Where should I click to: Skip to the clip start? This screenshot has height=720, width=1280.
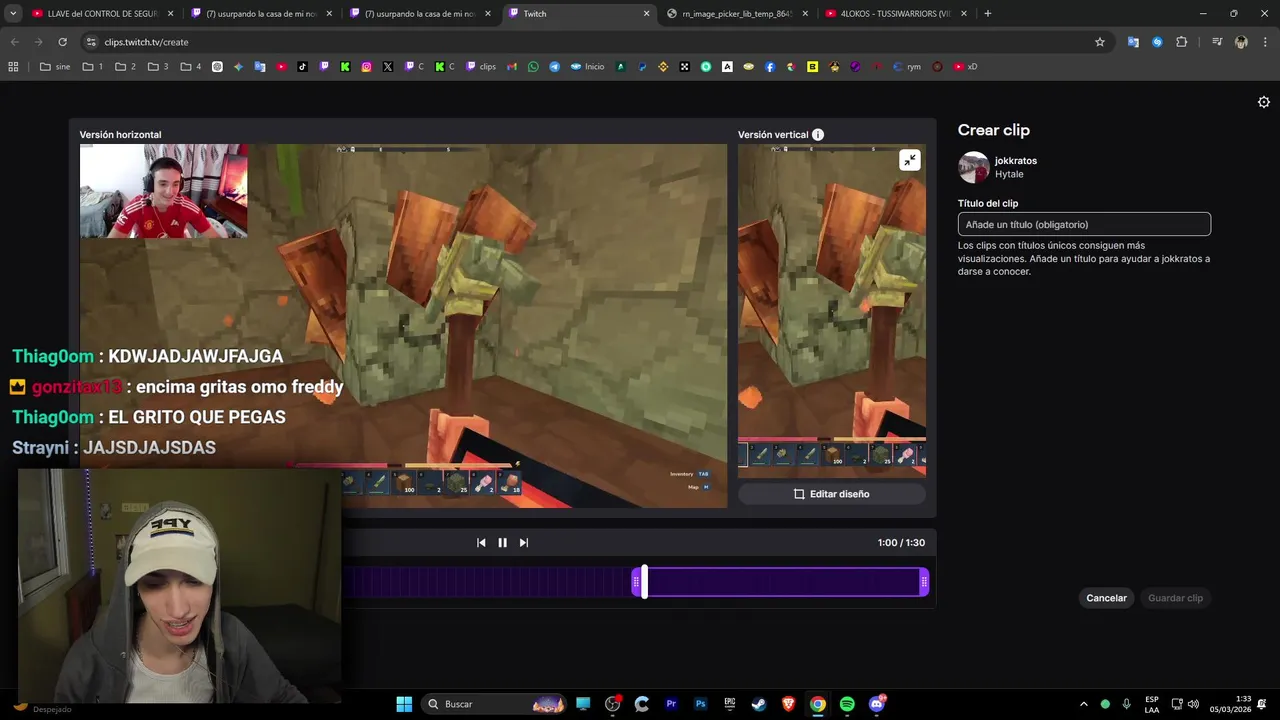coord(481,543)
